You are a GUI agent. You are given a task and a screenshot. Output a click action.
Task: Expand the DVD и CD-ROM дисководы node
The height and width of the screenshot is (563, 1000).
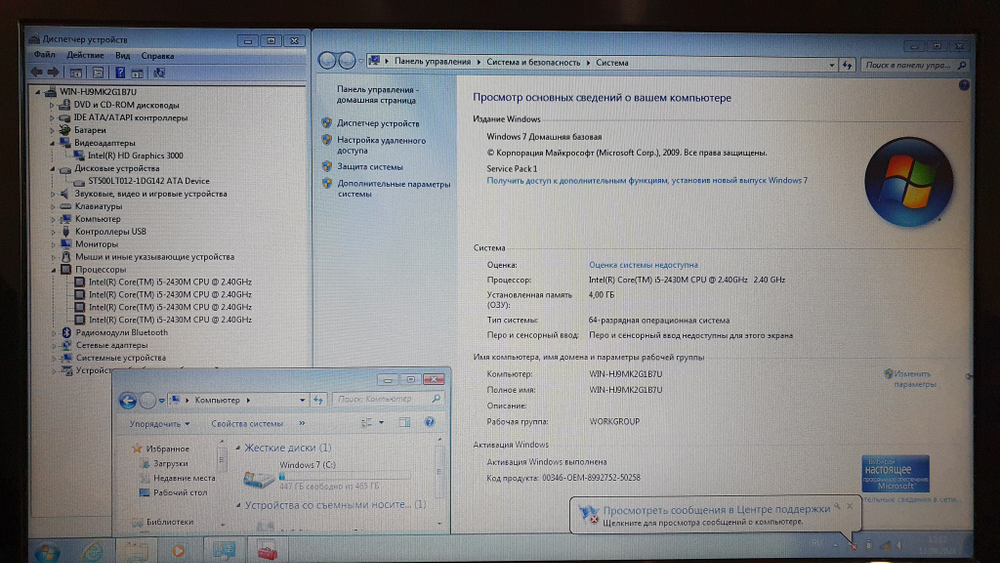coord(52,105)
